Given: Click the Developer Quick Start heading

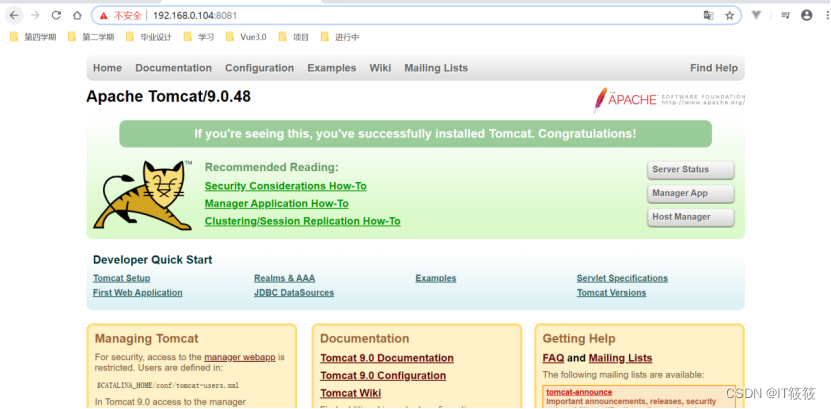Looking at the screenshot, I should point(153,260).
